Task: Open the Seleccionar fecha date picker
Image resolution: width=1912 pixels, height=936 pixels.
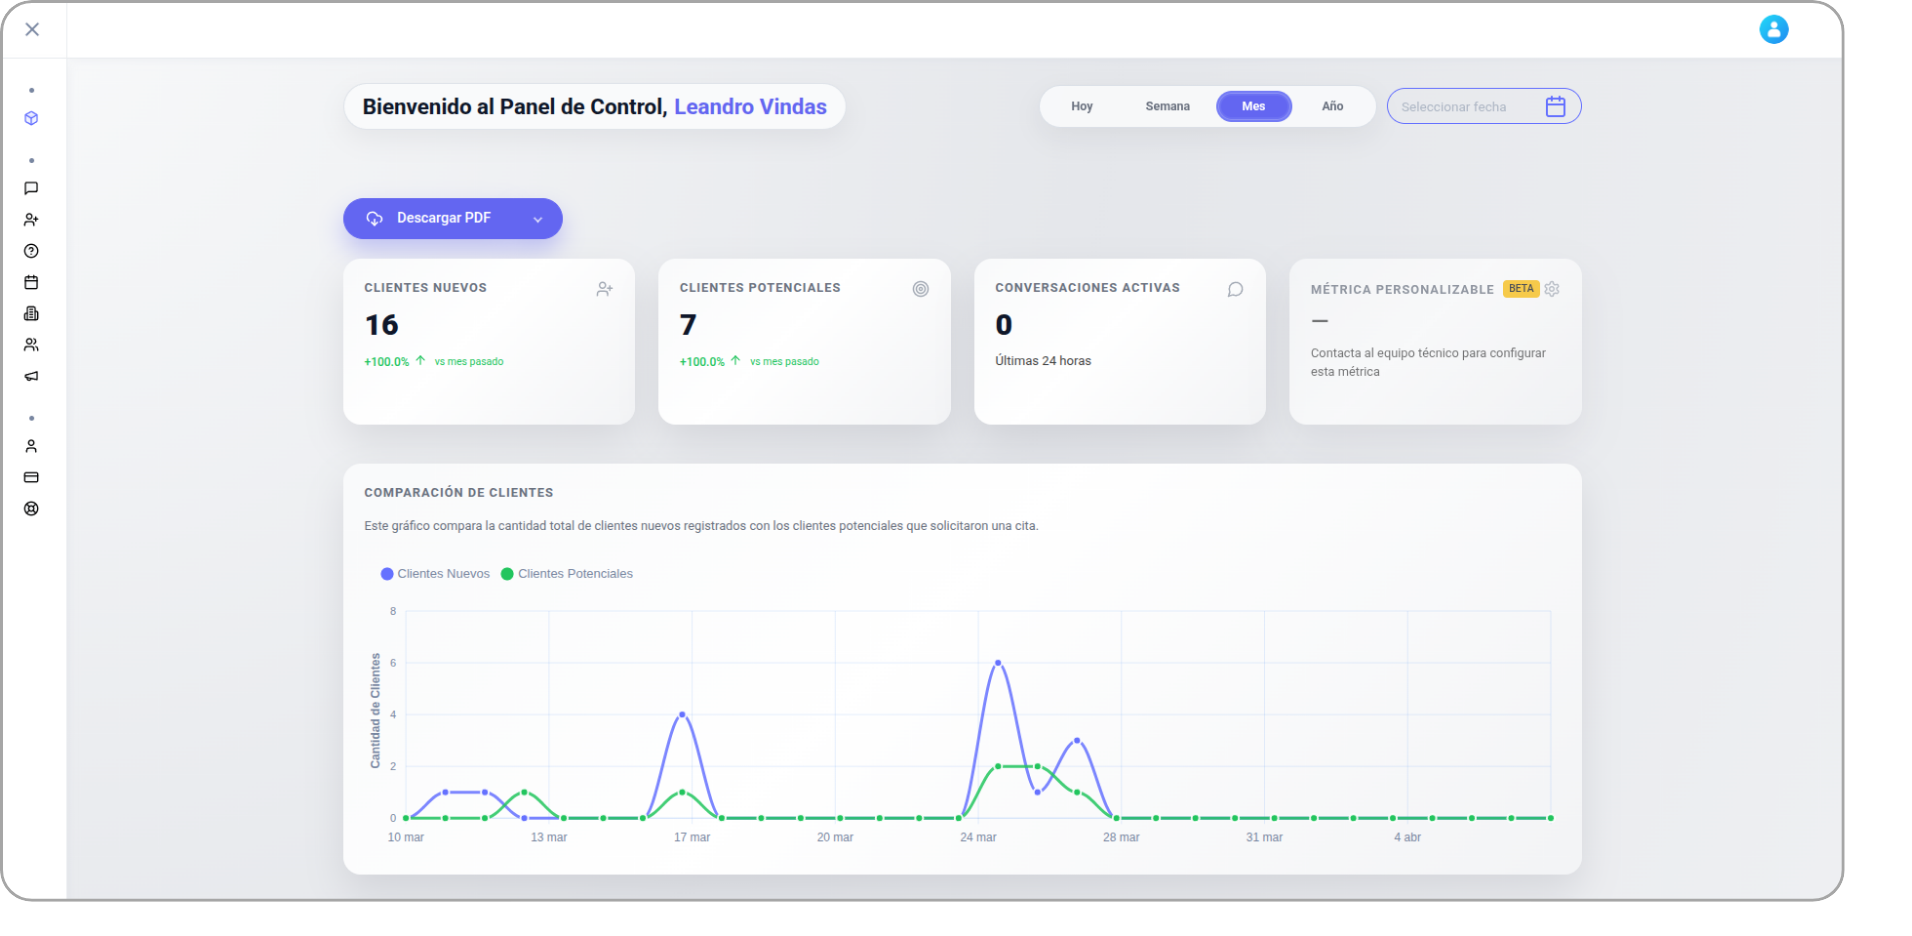Action: tap(1483, 106)
